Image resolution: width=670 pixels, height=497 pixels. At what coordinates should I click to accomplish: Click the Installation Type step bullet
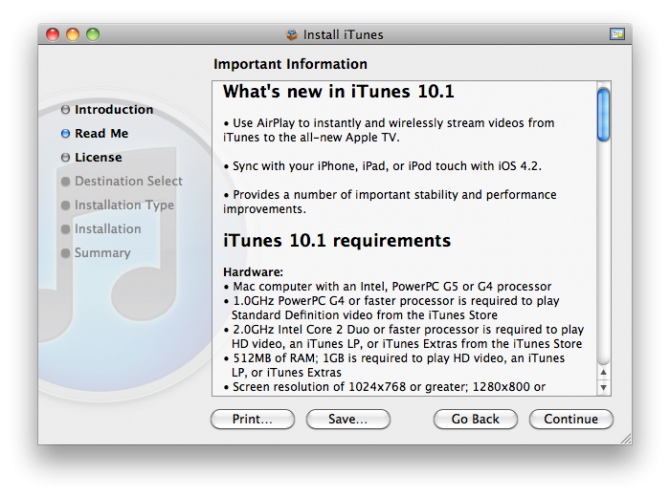pos(65,206)
